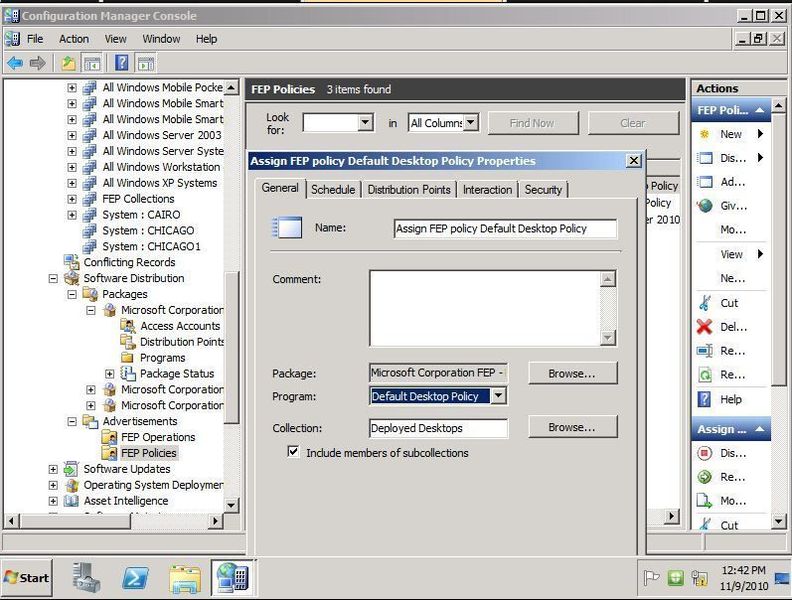Open the All Columns dropdown
Image resolution: width=792 pixels, height=600 pixels.
coord(471,122)
